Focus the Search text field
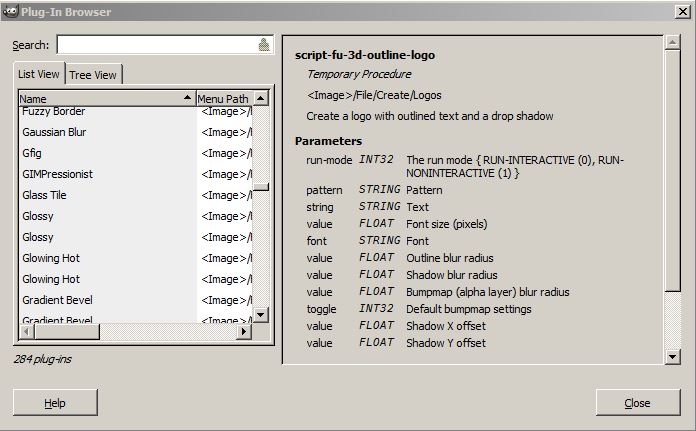Viewport: 696px width, 431px height. 165,45
